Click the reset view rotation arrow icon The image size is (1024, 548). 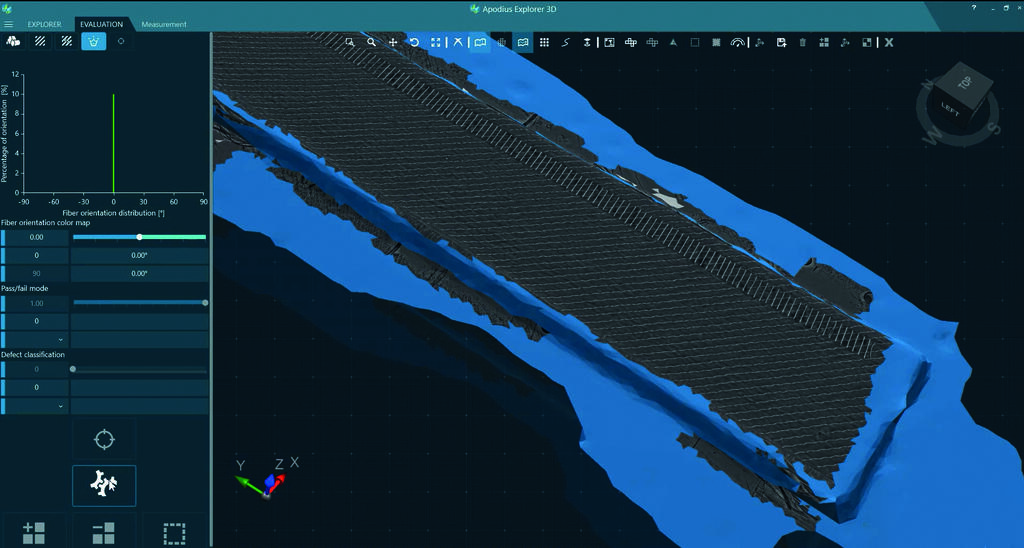pyautogui.click(x=414, y=42)
